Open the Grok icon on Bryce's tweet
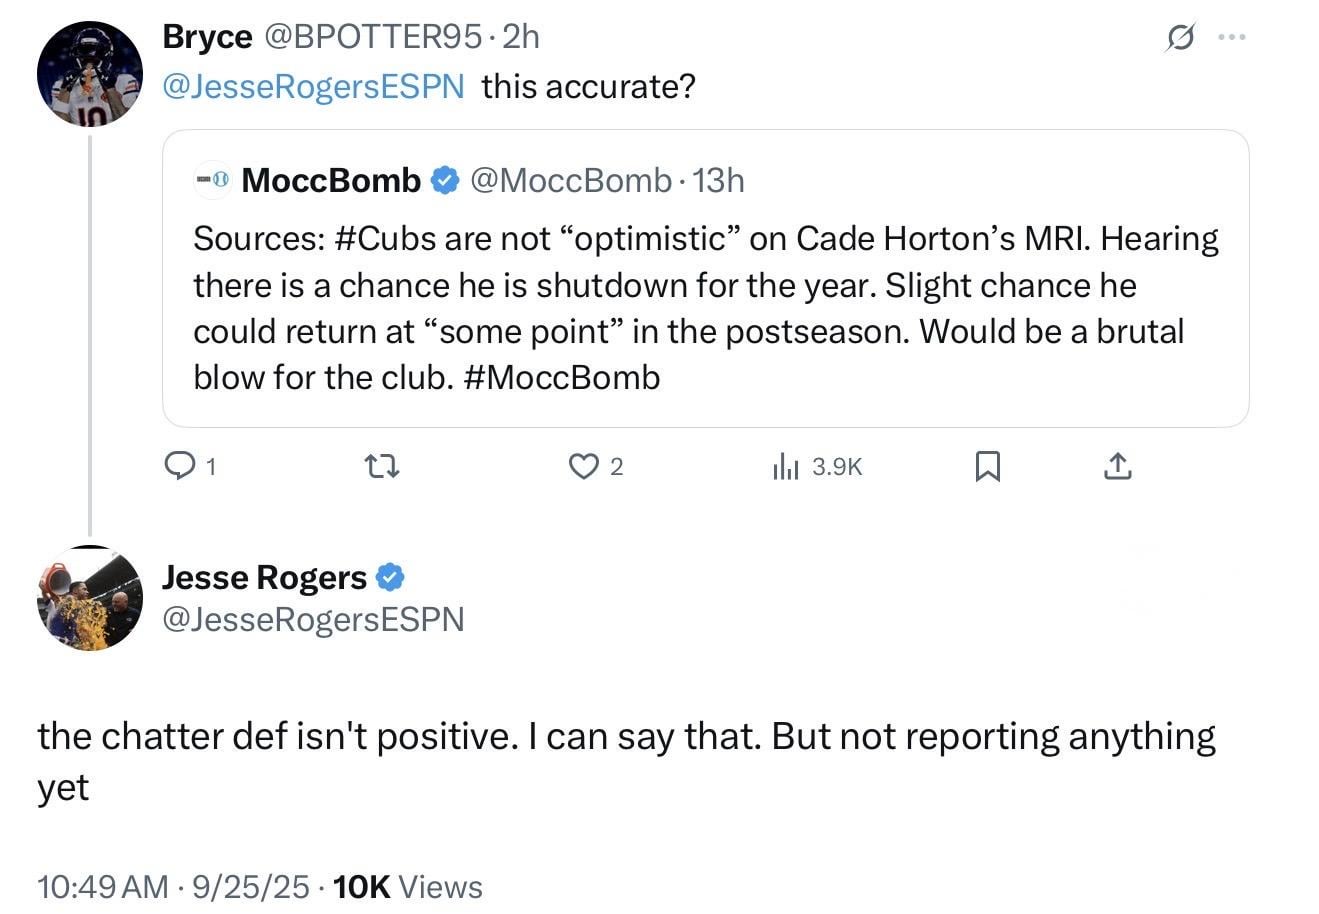The width and height of the screenshot is (1319, 914). tap(1181, 35)
